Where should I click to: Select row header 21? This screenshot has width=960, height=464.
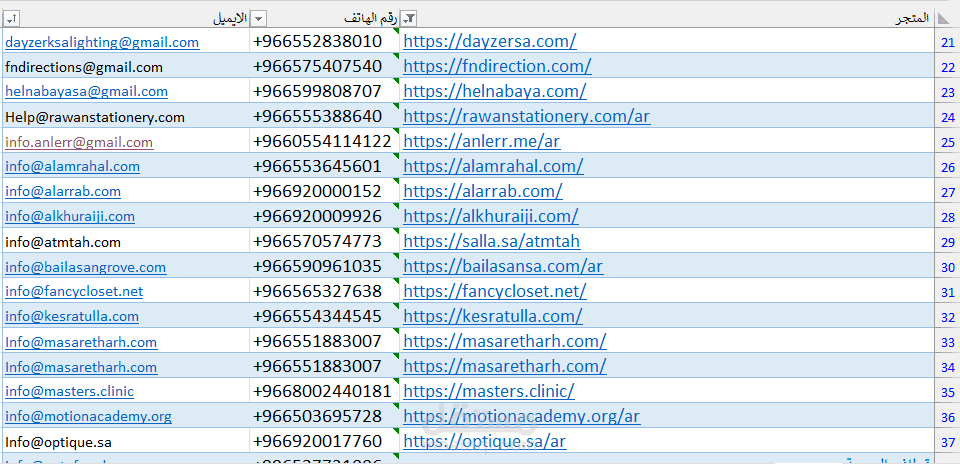pos(947,42)
